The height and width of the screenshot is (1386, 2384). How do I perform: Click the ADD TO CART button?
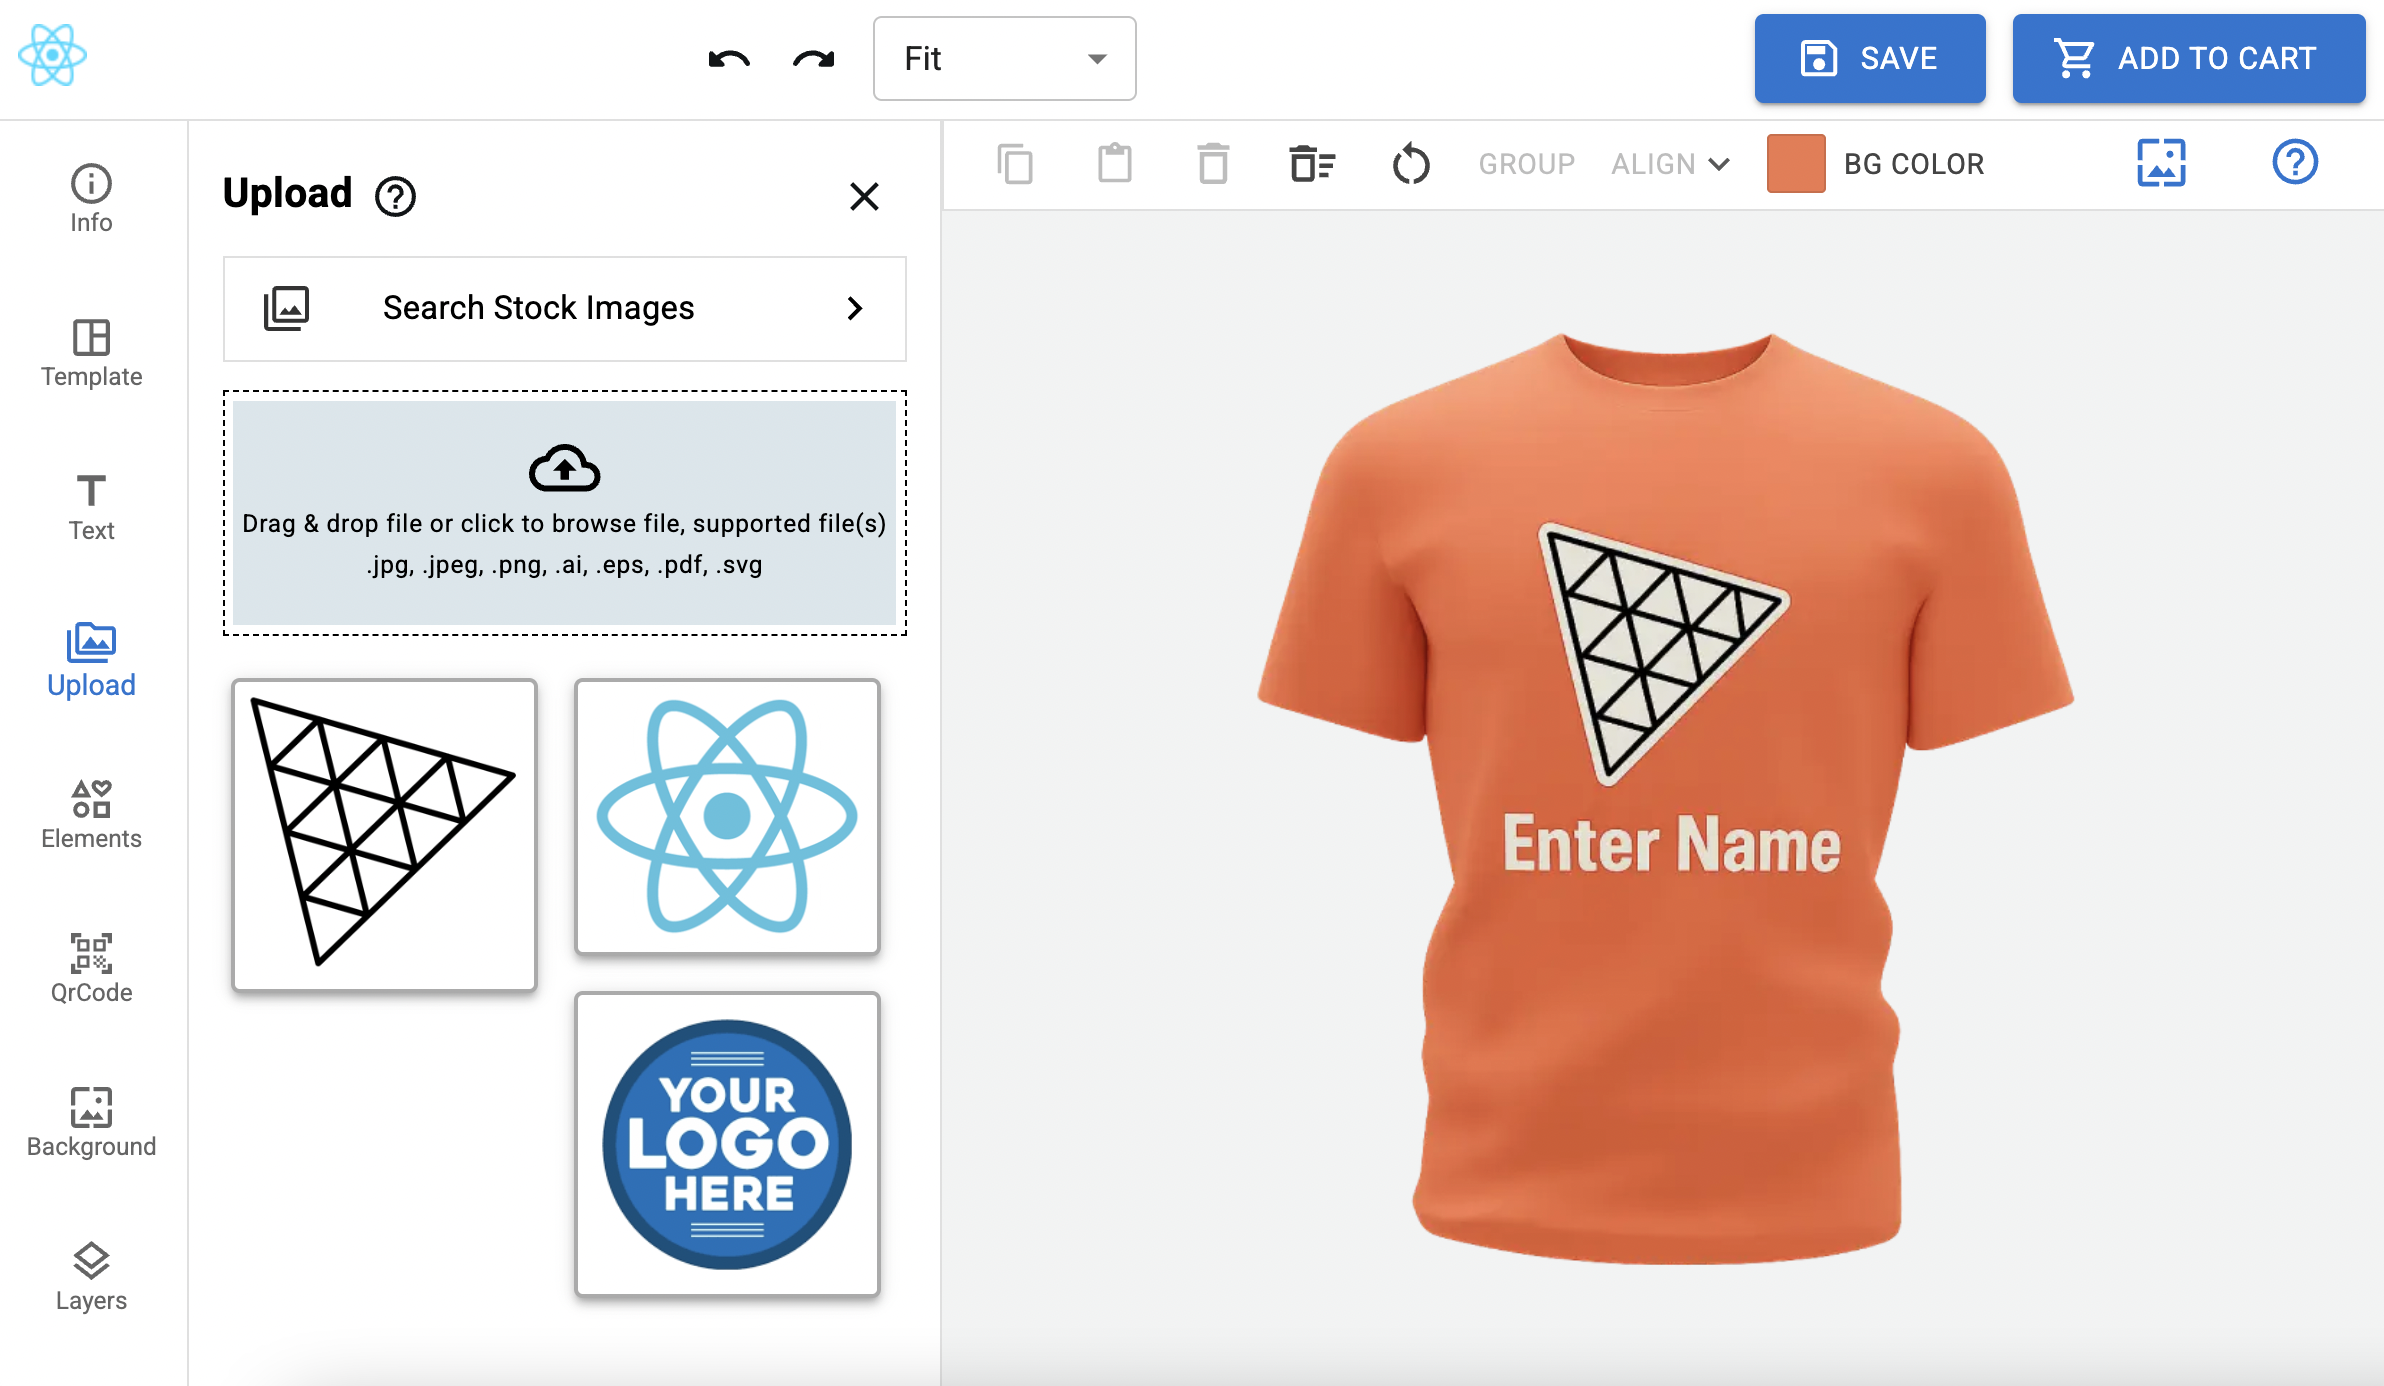point(2188,59)
